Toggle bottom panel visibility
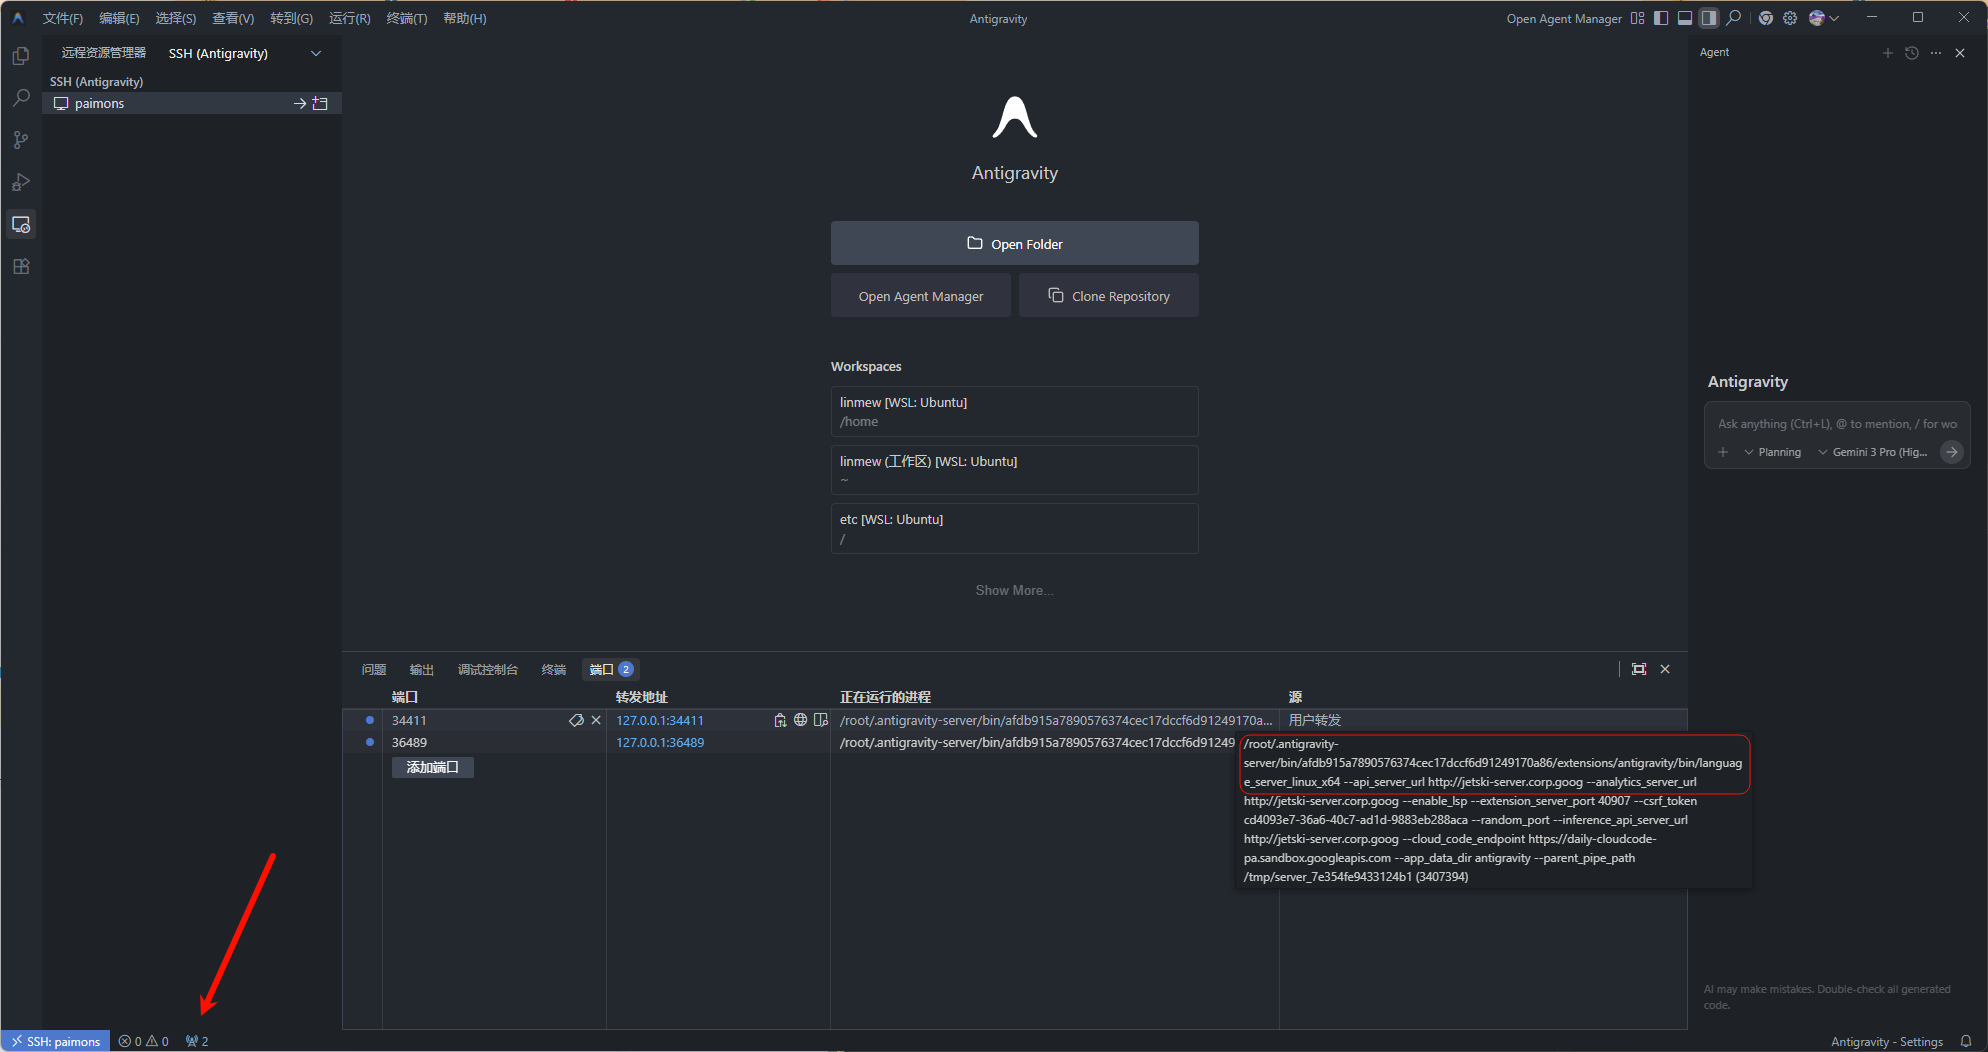 coord(1685,18)
